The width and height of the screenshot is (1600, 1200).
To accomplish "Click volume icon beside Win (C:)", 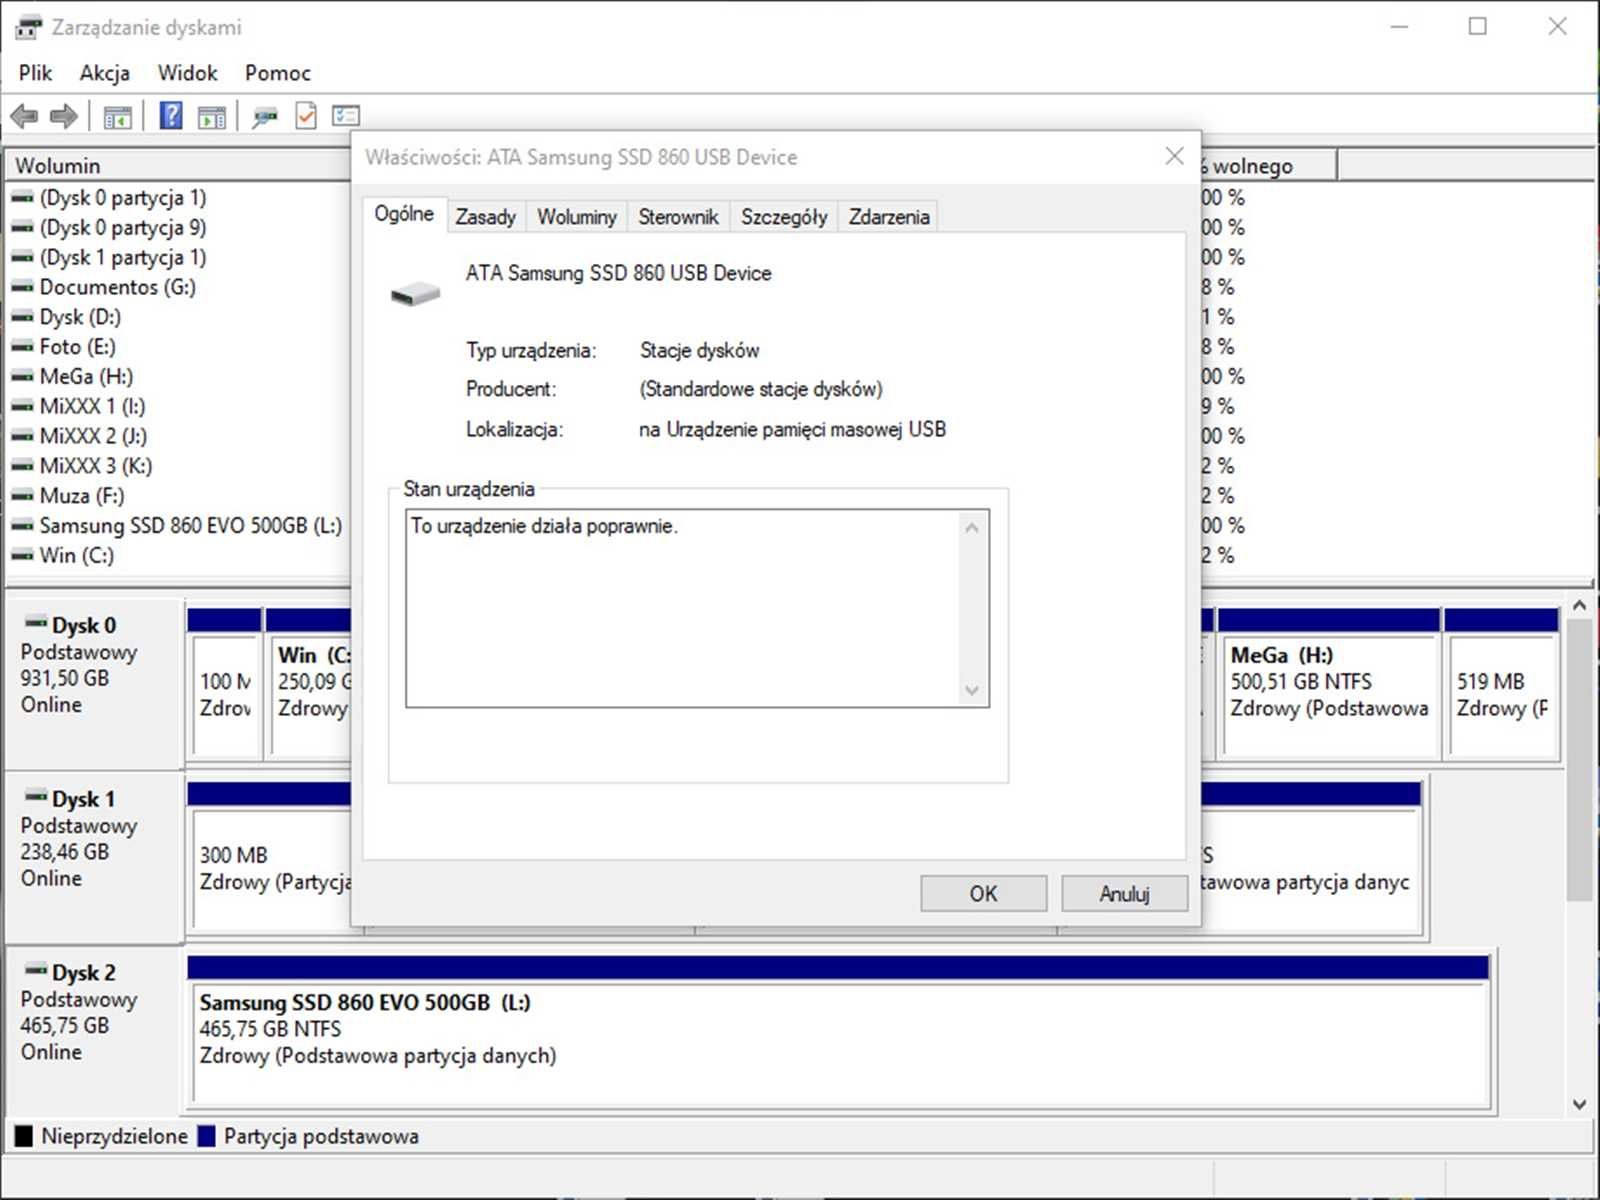I will click(x=22, y=556).
